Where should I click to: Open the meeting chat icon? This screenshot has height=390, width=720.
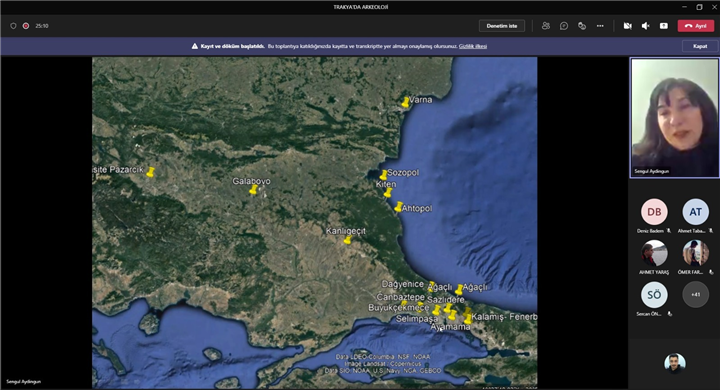[564, 26]
